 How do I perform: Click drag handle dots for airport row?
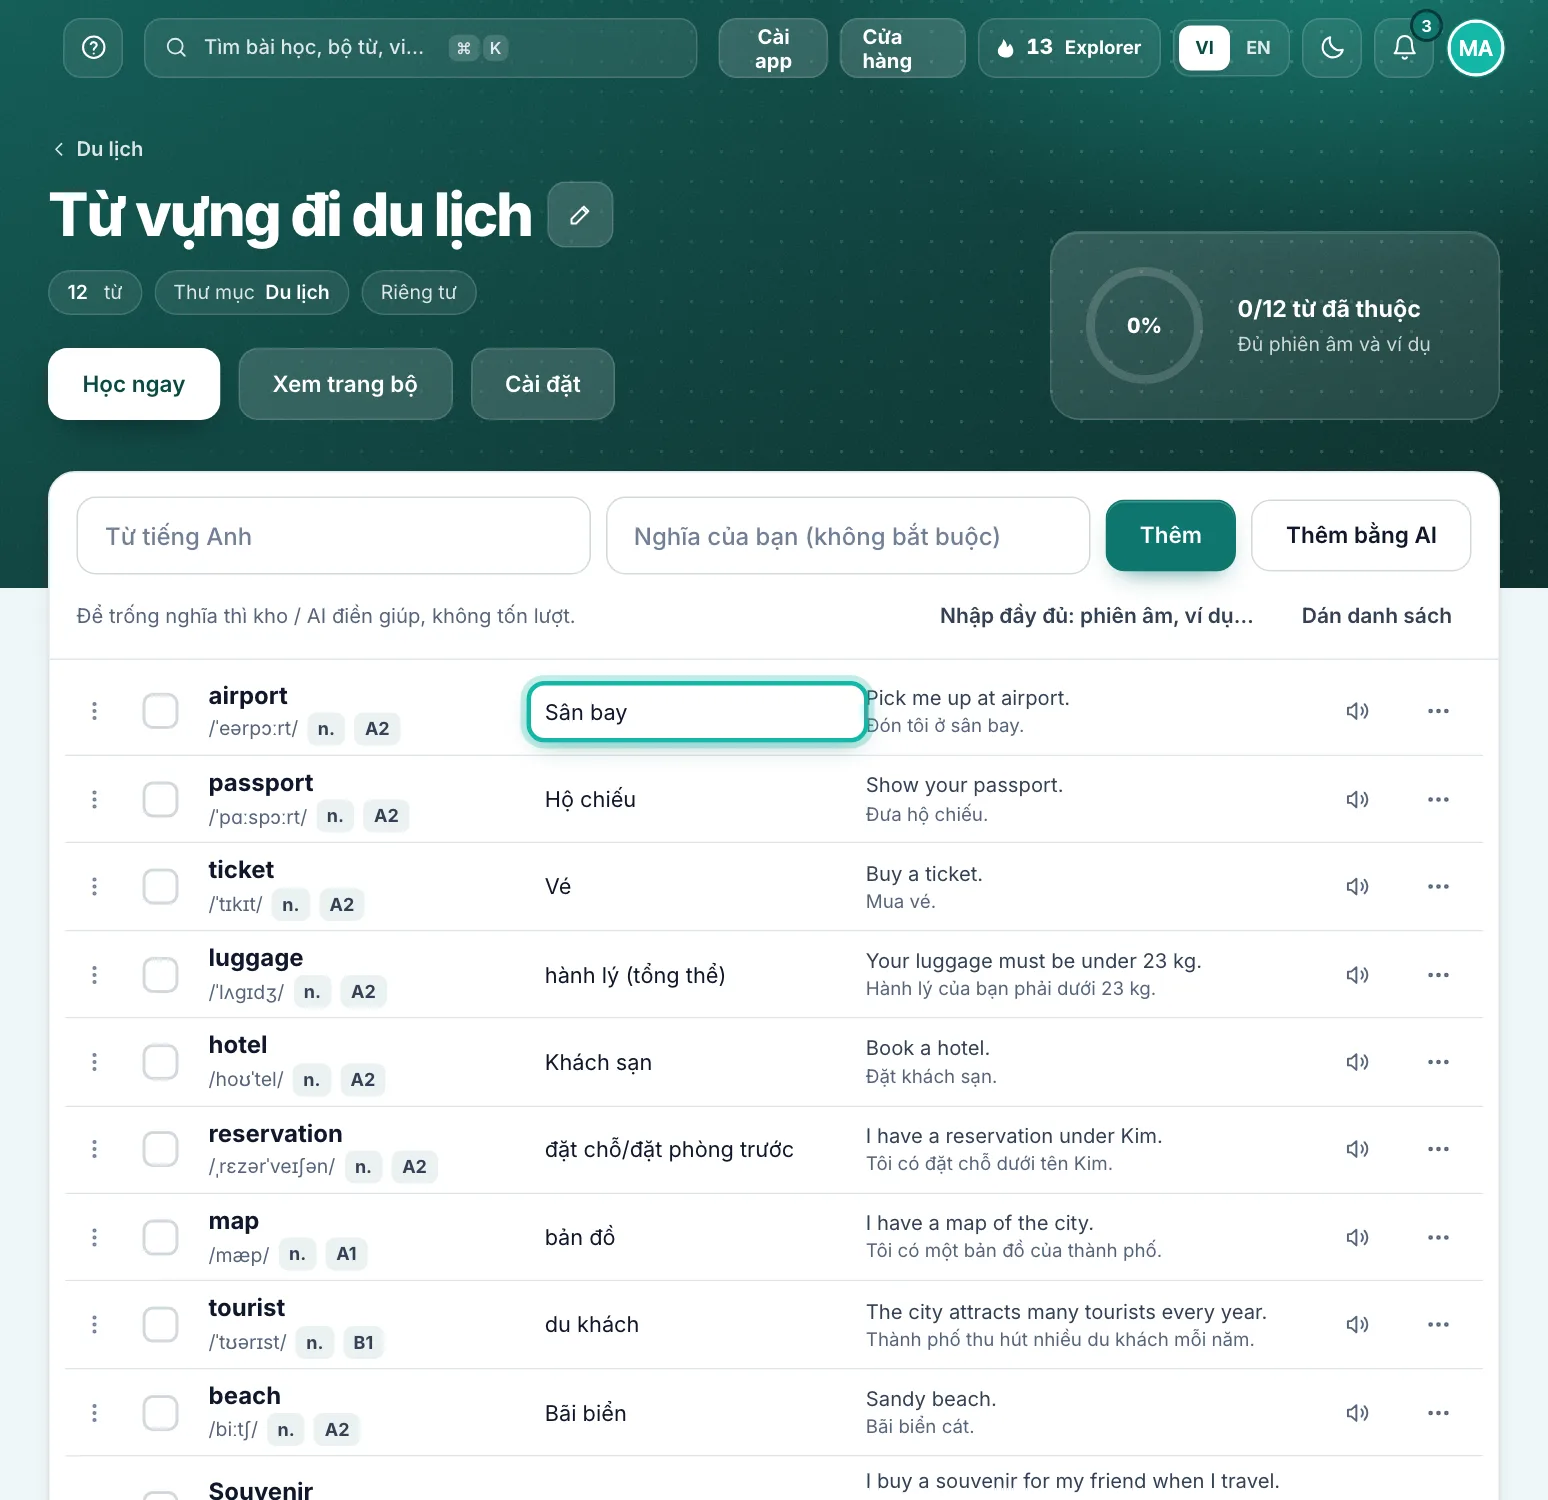point(94,711)
